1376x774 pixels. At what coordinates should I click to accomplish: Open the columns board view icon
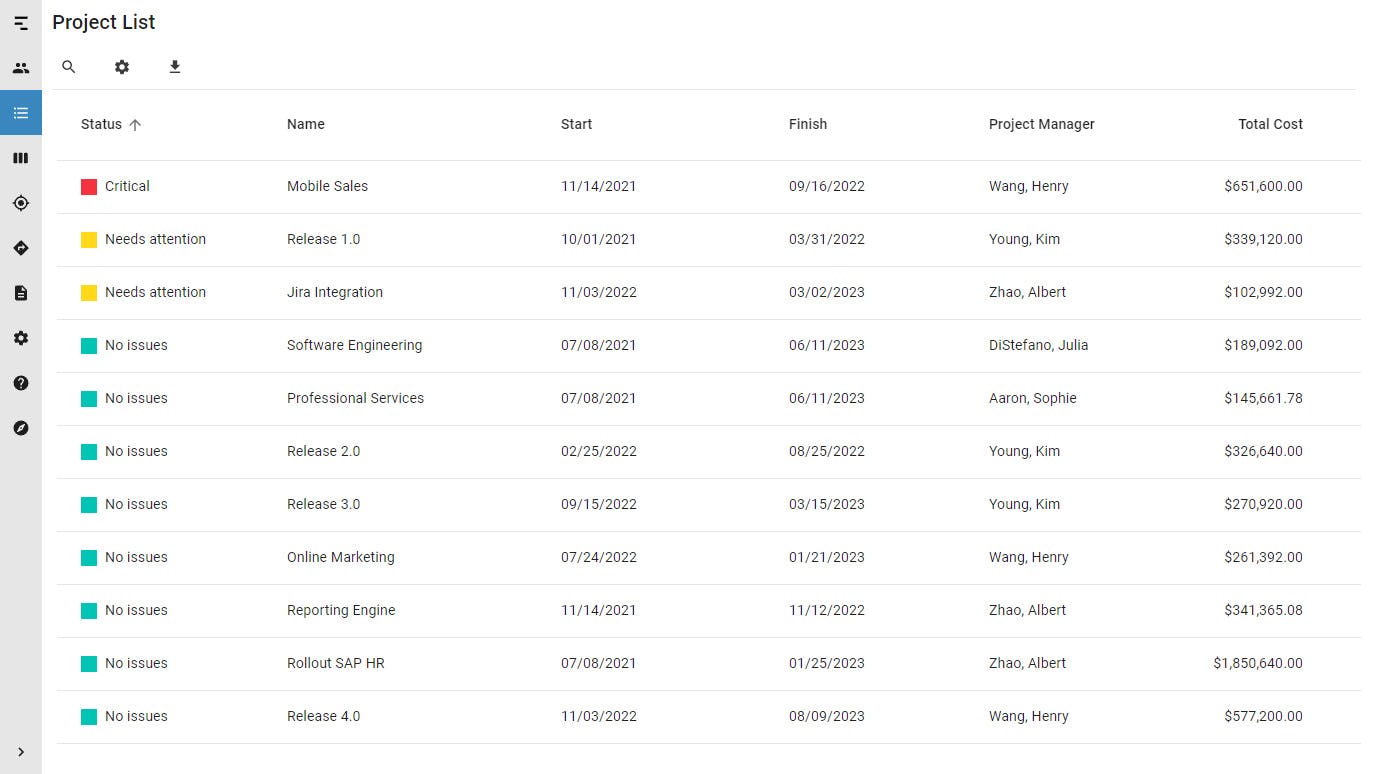pyautogui.click(x=21, y=158)
